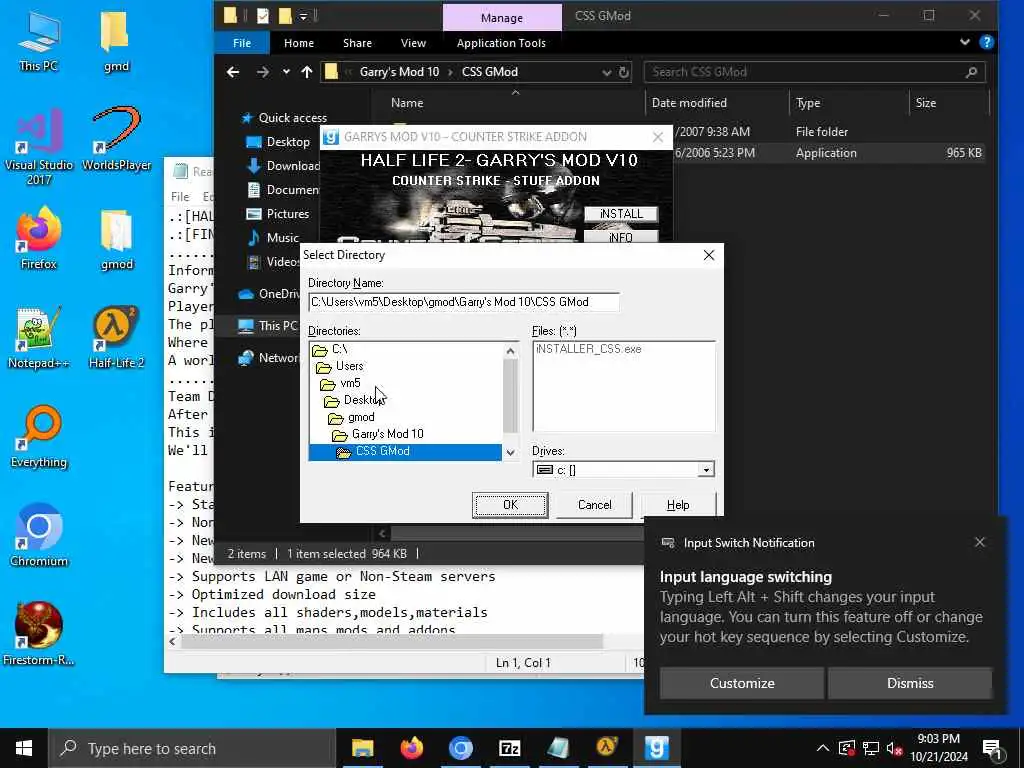Open the File menu in Explorer
The height and width of the screenshot is (768, 1024).
coord(242,43)
